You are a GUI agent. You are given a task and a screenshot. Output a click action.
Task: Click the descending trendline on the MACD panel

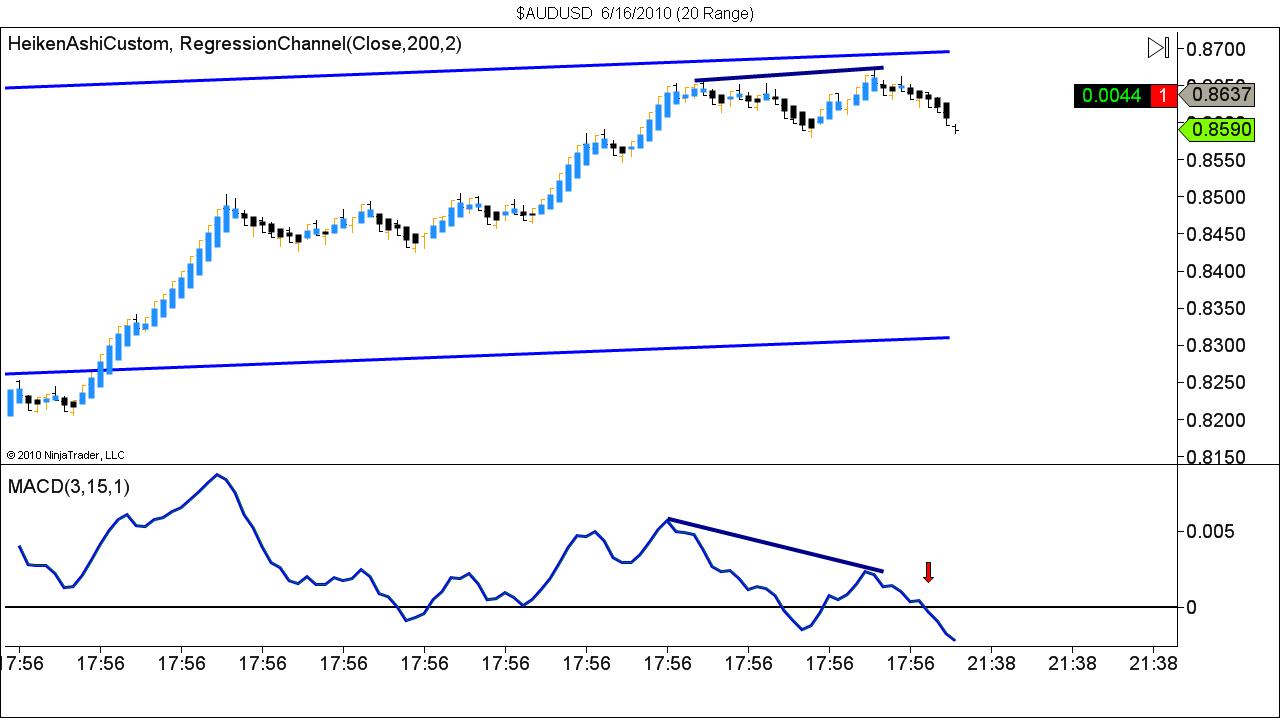(775, 544)
